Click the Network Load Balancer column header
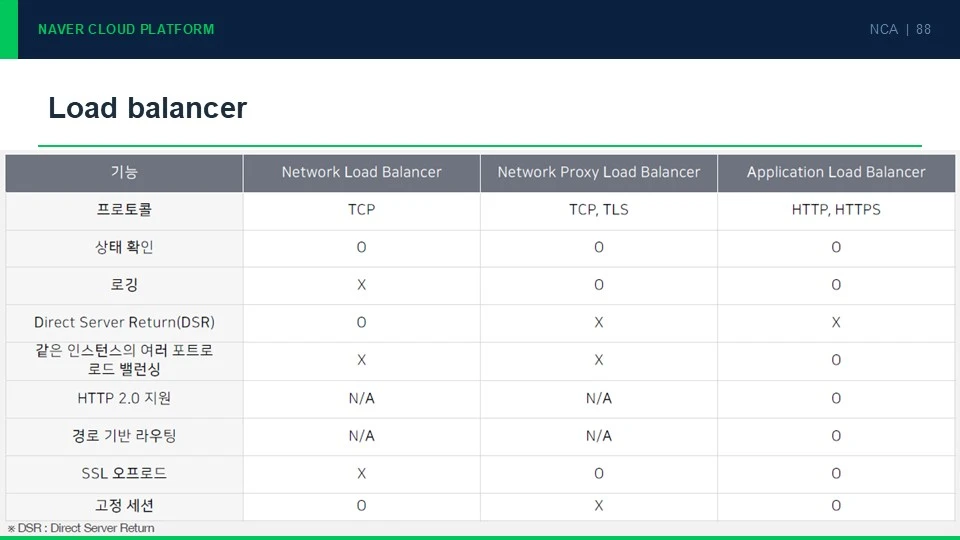This screenshot has width=960, height=540. [361, 172]
